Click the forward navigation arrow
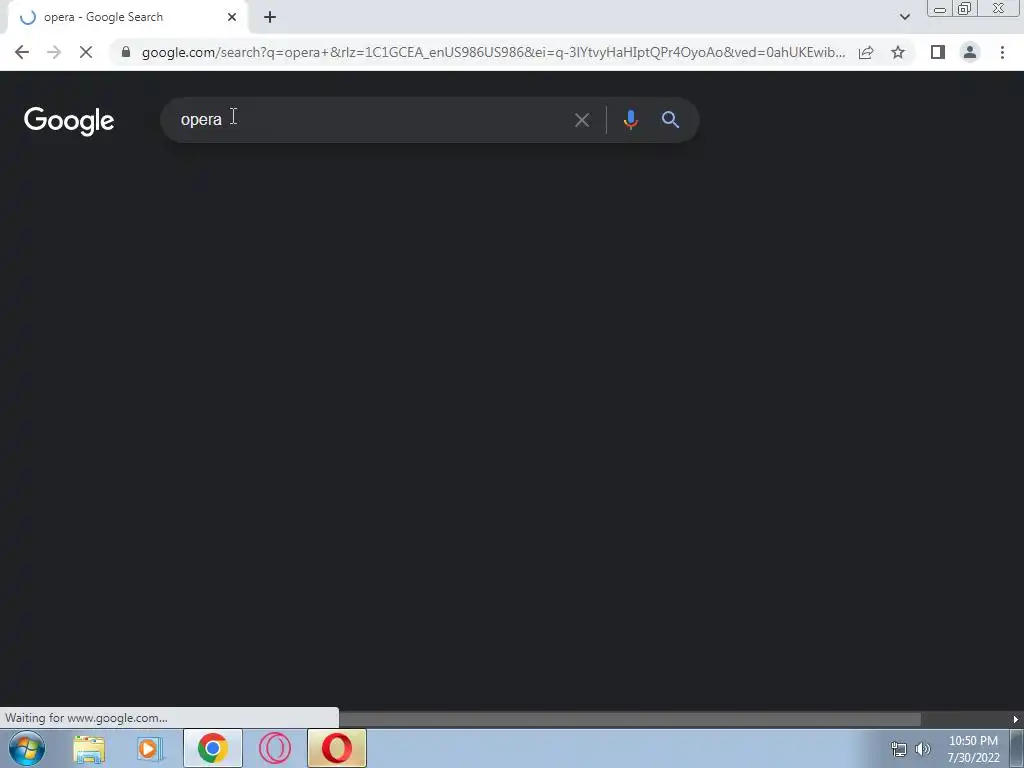Viewport: 1024px width, 768px height. 54,52
